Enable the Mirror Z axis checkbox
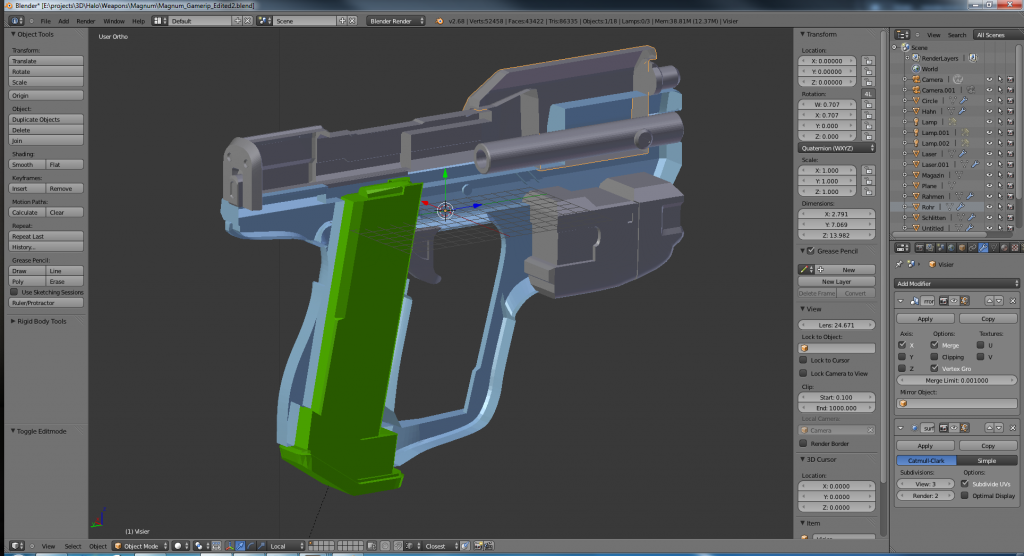This screenshot has height=556, width=1024. click(902, 368)
